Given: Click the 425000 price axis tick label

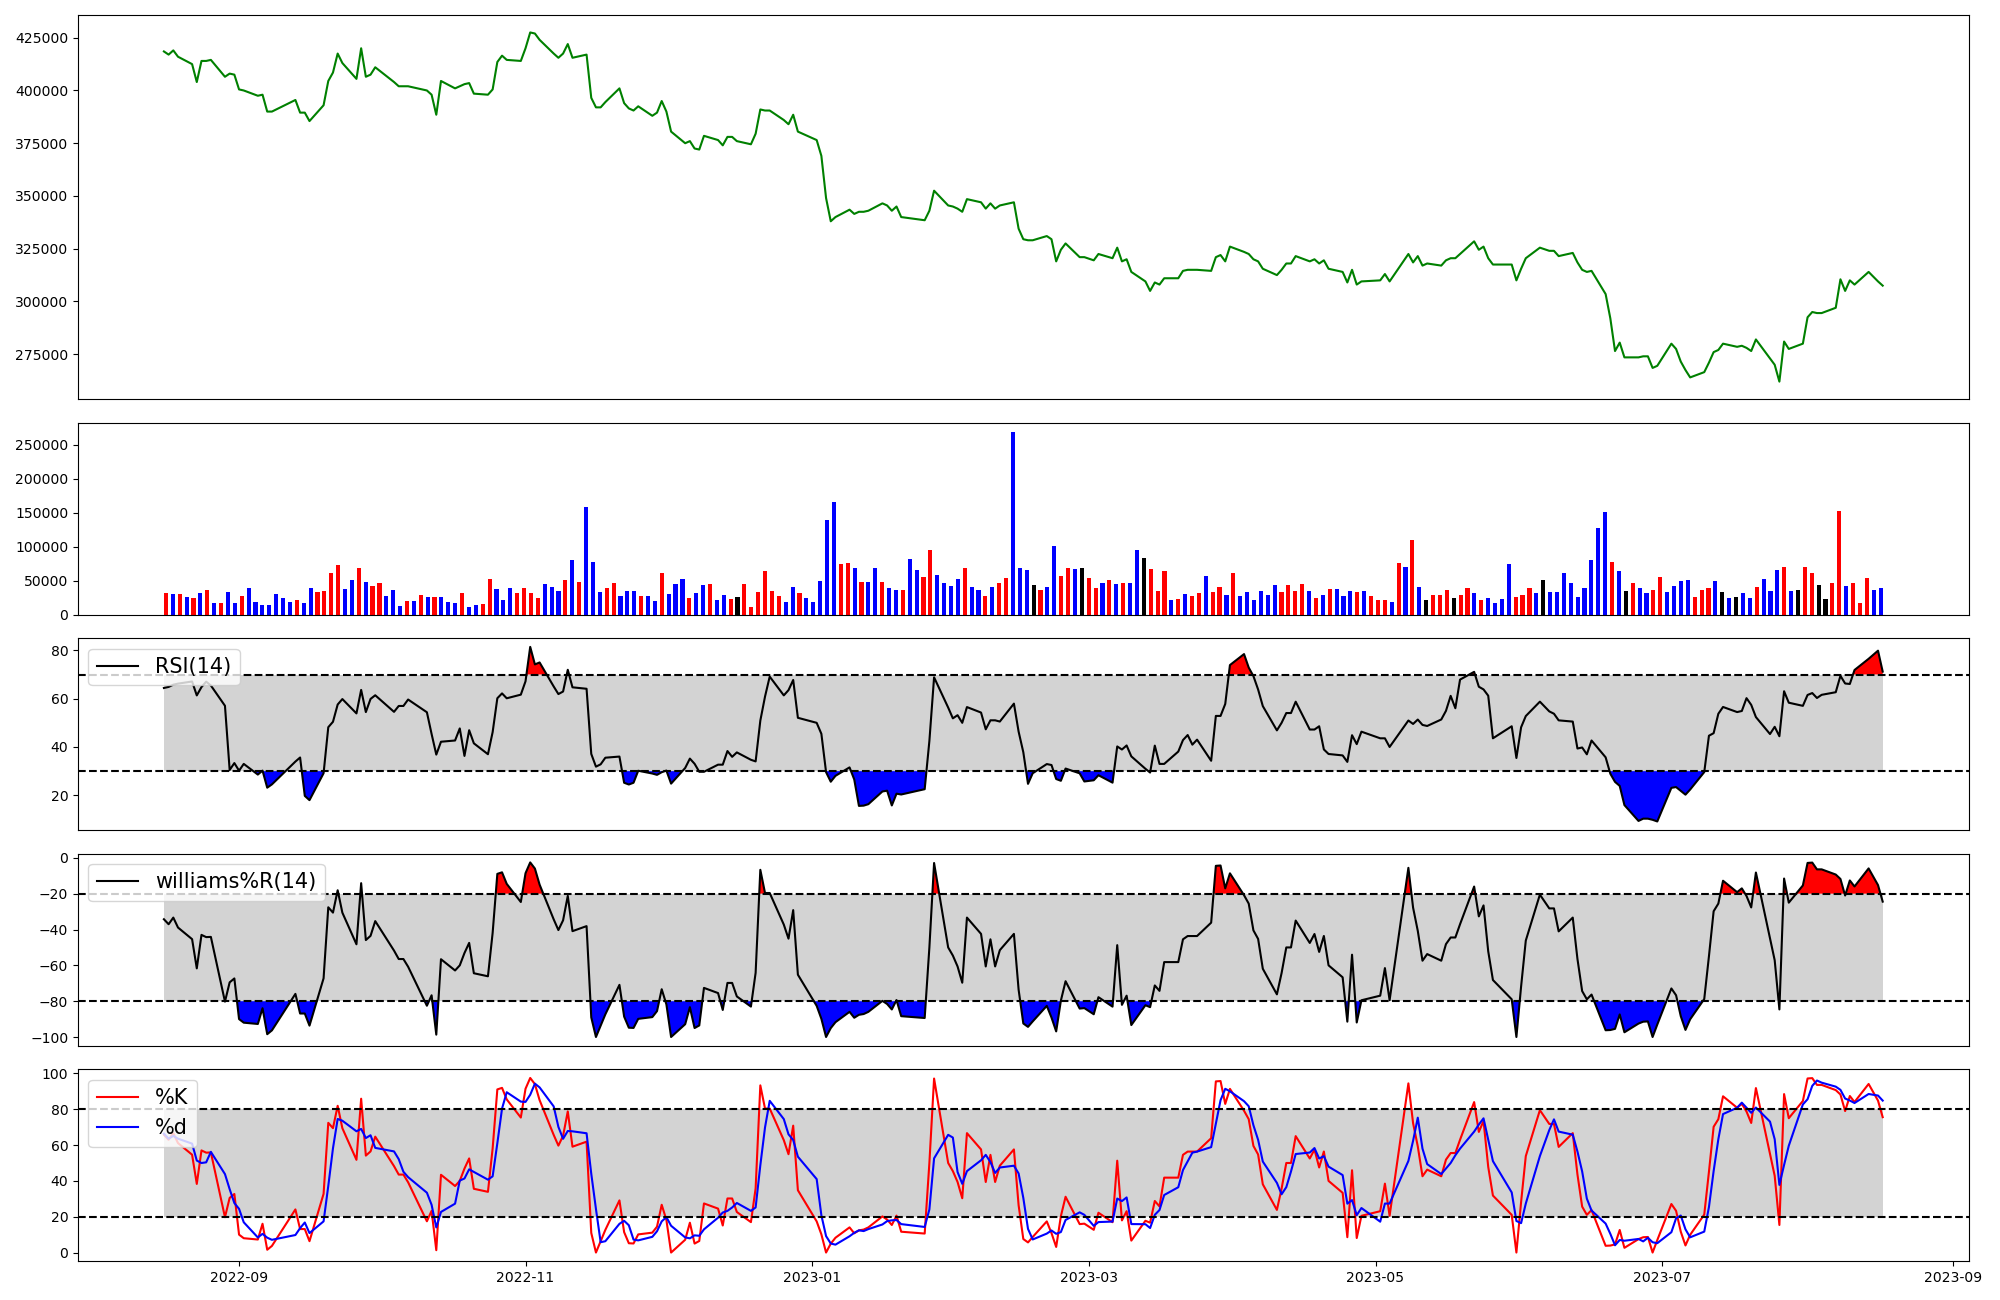Looking at the screenshot, I should coord(42,38).
